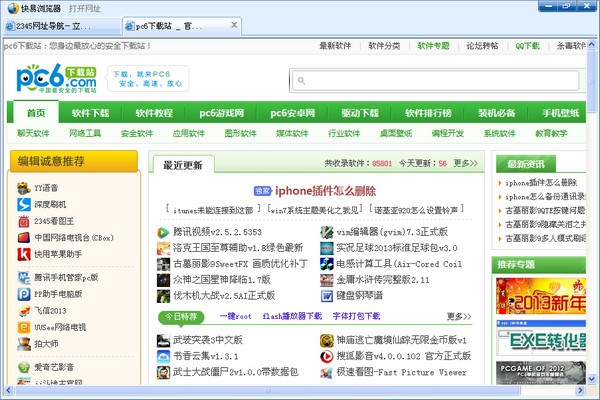600x400 pixels.
Task: Click the 中国网络电视台 CBox icon
Action: pos(24,237)
